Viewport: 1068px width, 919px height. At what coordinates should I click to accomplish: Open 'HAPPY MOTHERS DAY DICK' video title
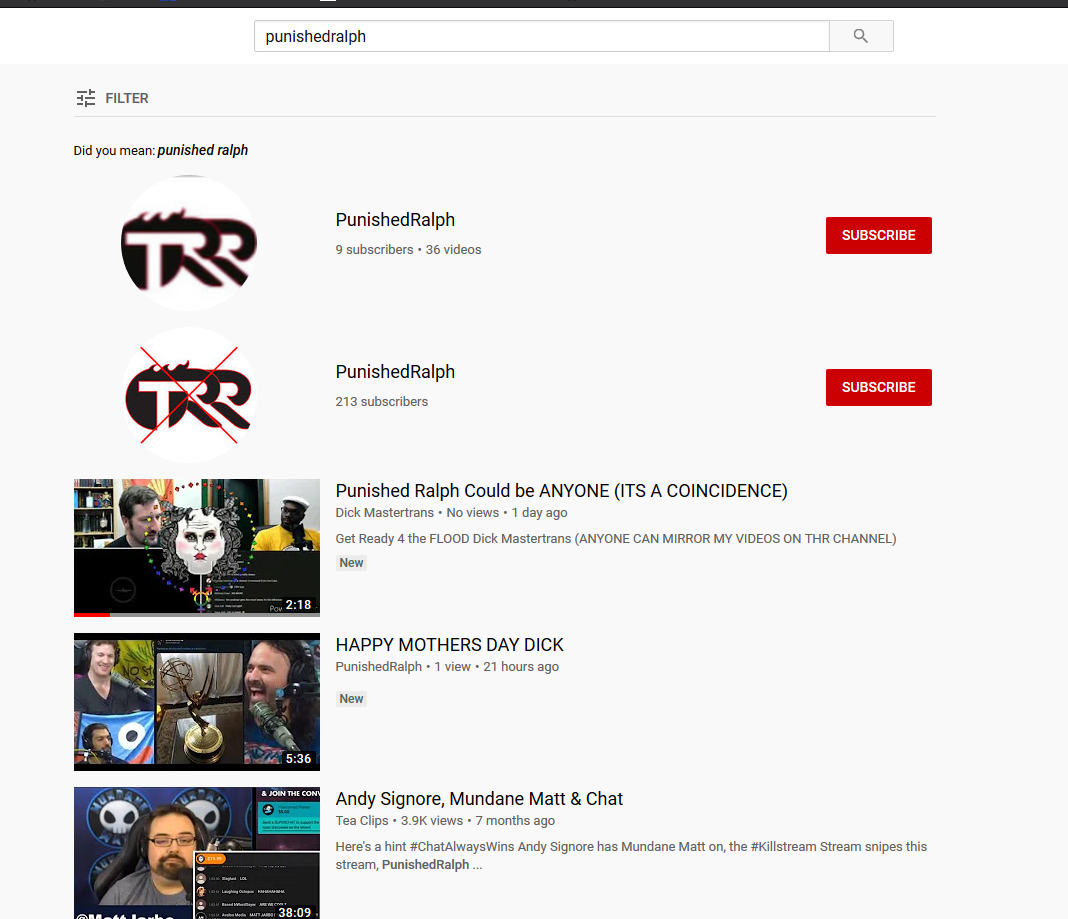click(450, 644)
